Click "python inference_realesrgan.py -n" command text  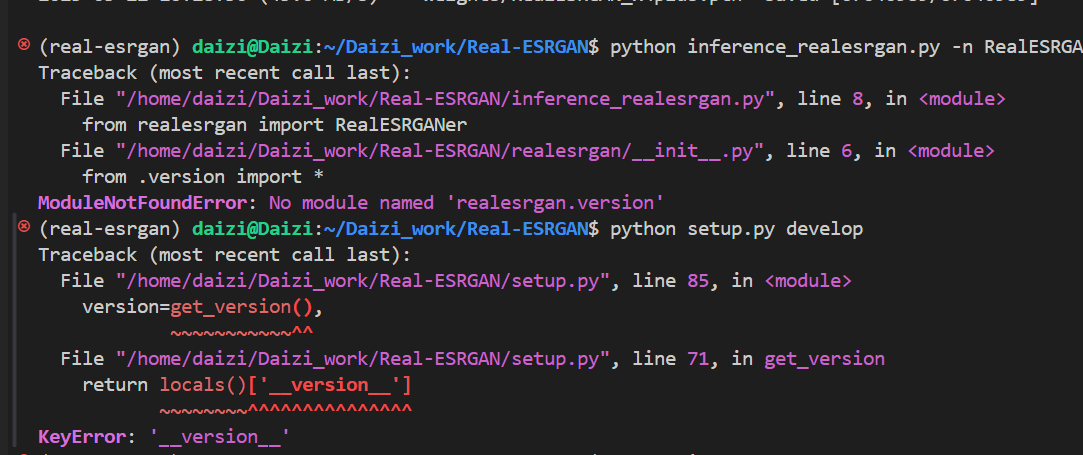[792, 47]
